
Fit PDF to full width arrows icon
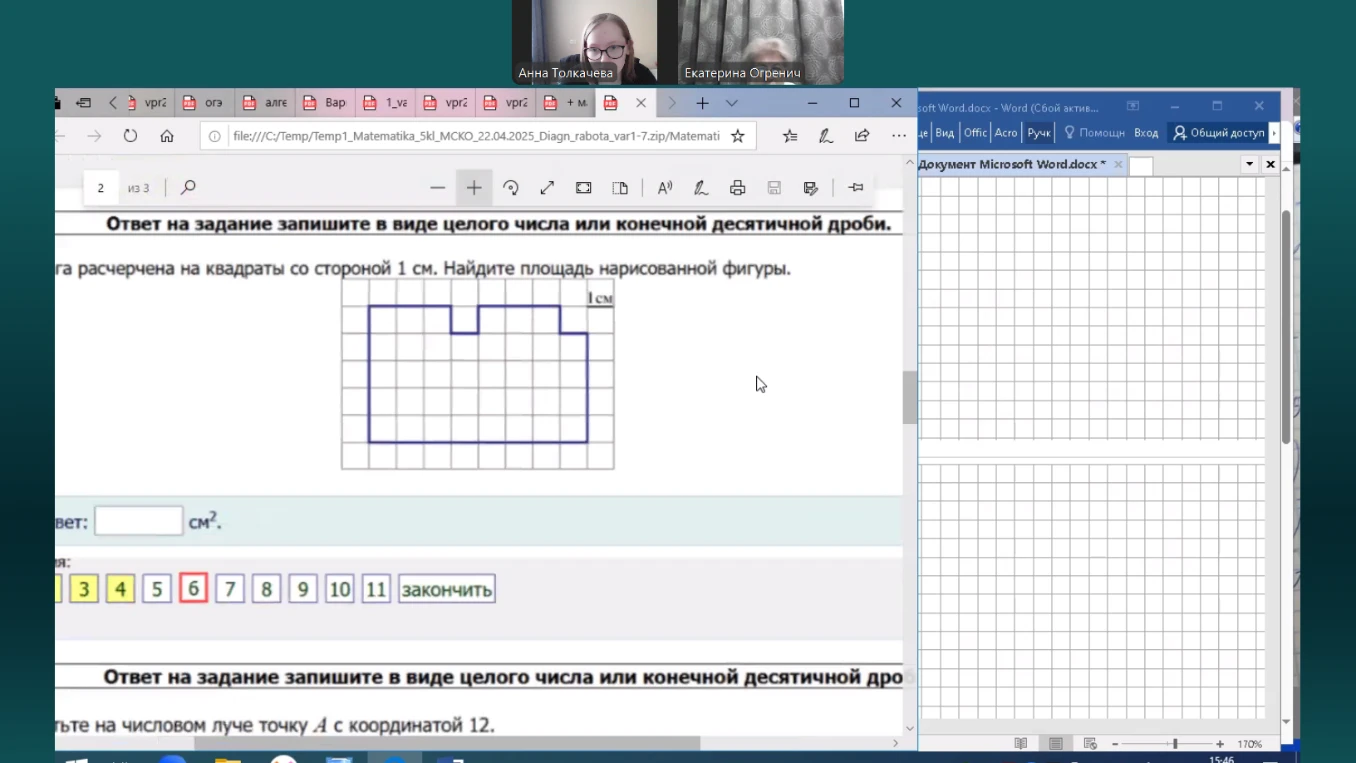click(547, 188)
